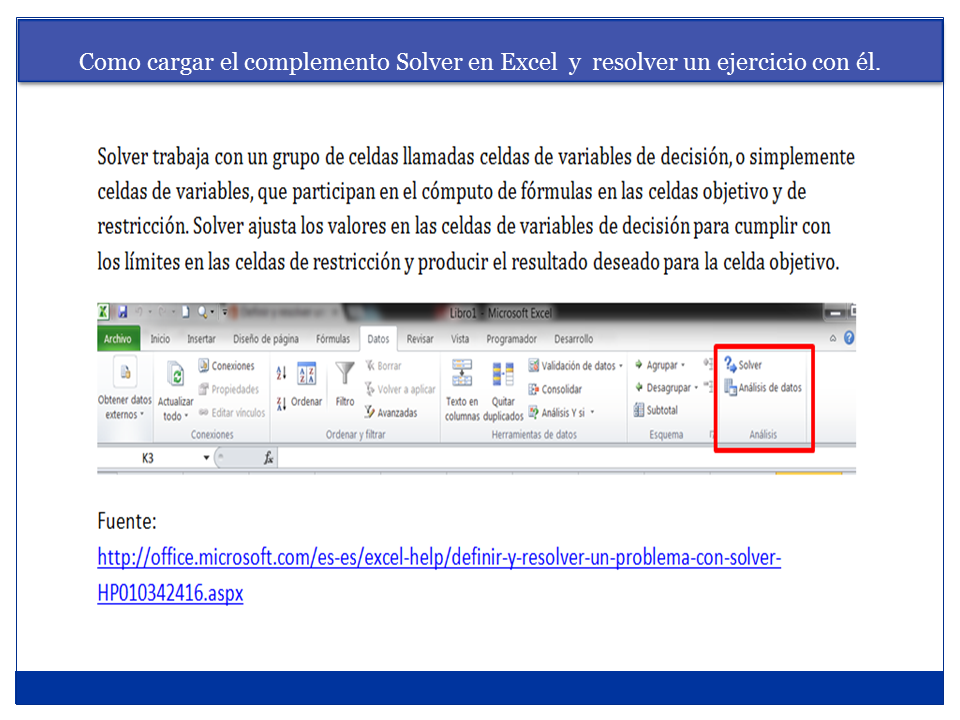Switch to the Insertar ribbon tab
Image resolution: width=960 pixels, height=720 pixels.
coord(201,339)
